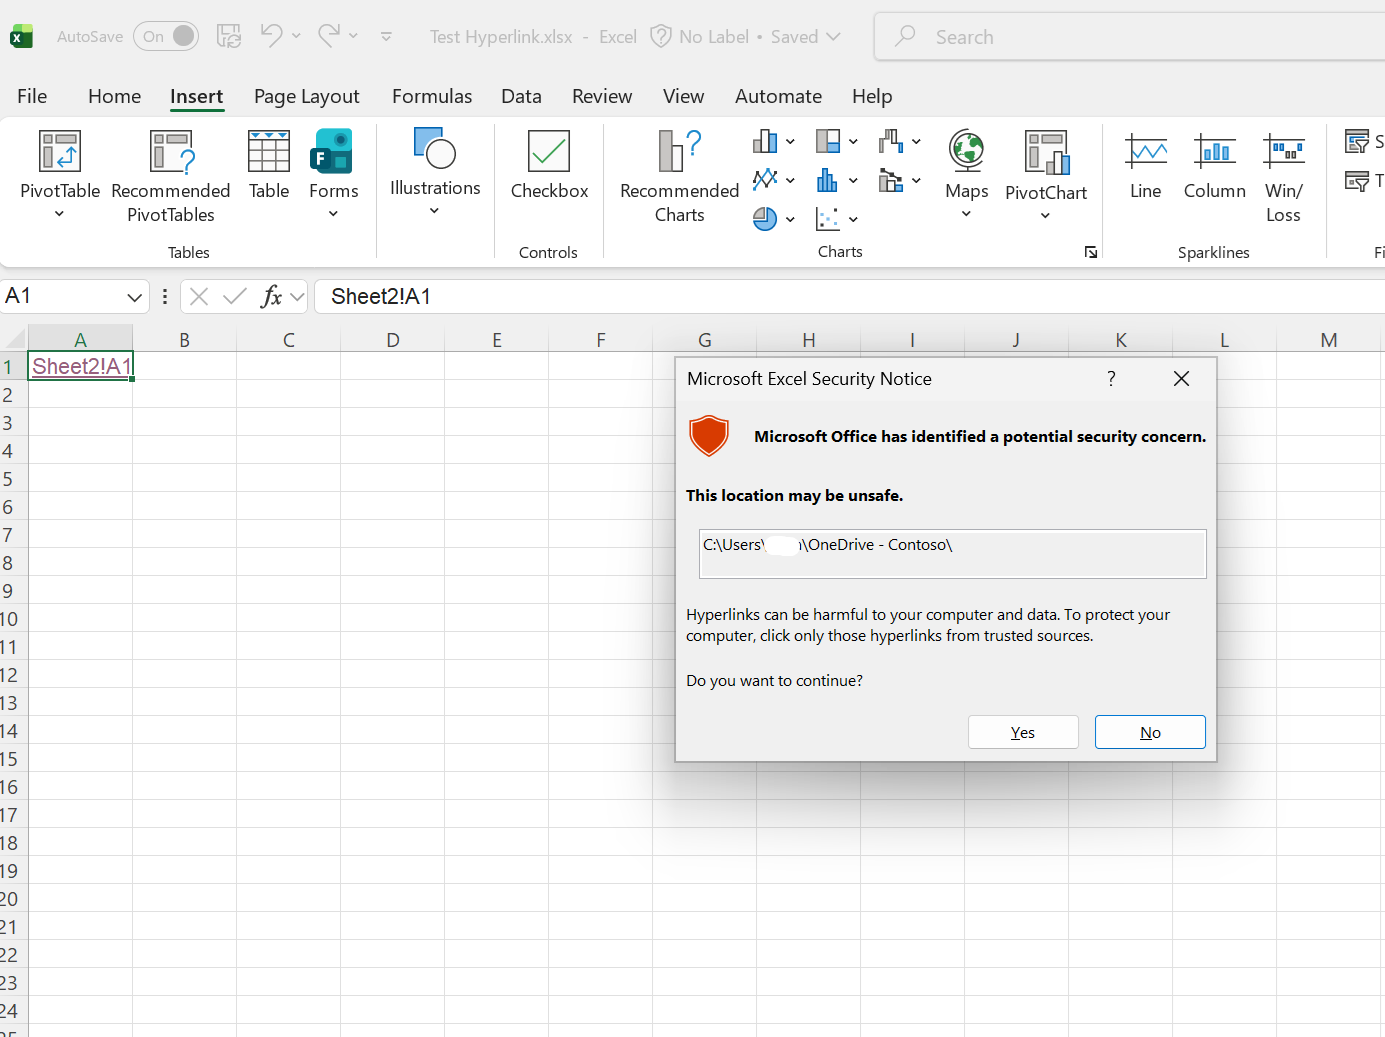Insert combo chart
Screen dimensions: 1385x1037
click(x=900, y=180)
